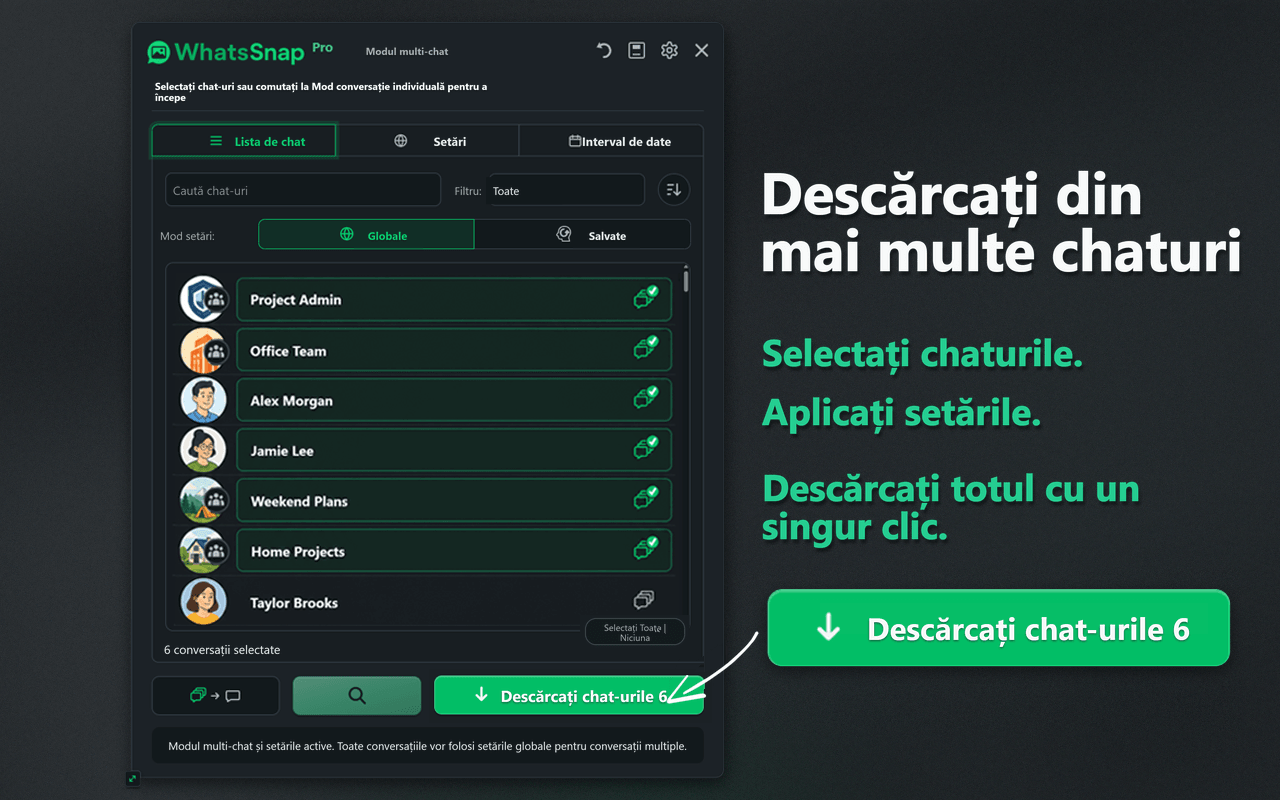Click the chat list scrollbar
Screen dimensions: 1280x800
pos(685,279)
